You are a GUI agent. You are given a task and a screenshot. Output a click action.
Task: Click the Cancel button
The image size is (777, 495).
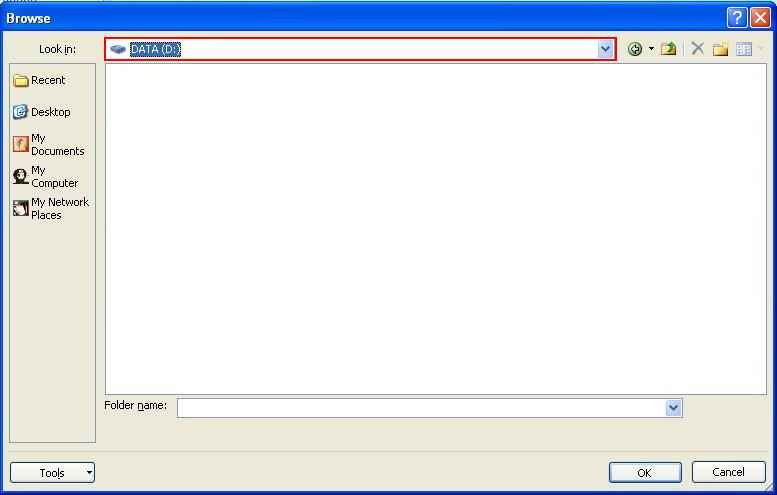tap(728, 472)
